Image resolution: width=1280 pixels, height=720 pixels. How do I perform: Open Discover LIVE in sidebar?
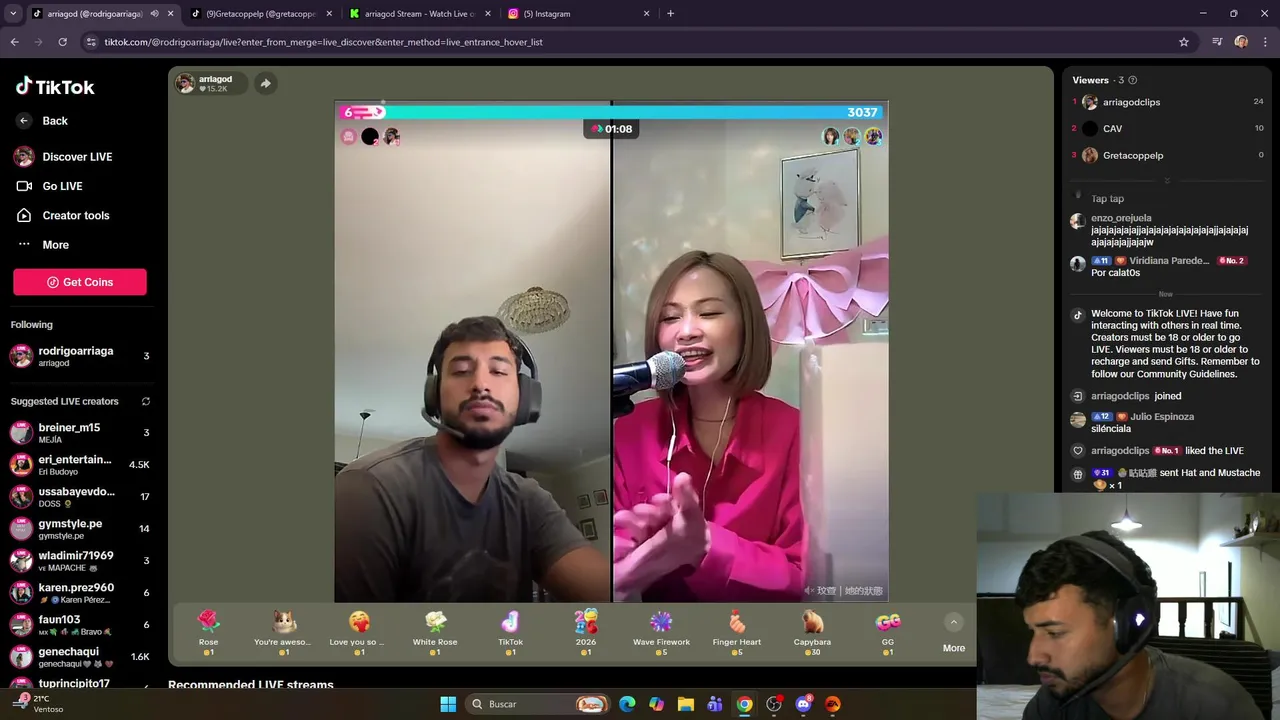(x=64, y=157)
